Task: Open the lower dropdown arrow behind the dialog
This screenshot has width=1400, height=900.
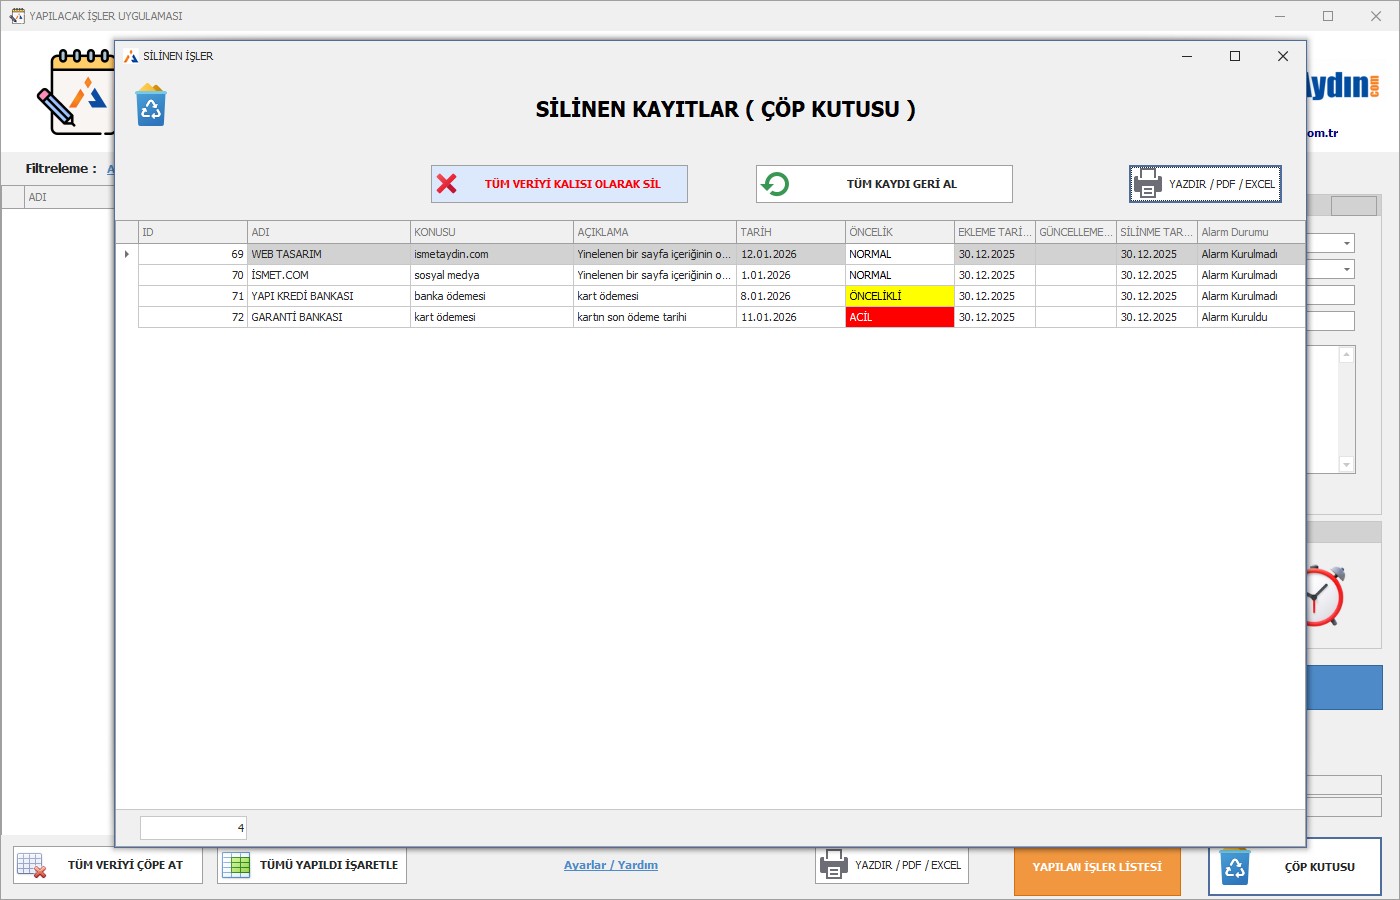Action: pos(1346,269)
